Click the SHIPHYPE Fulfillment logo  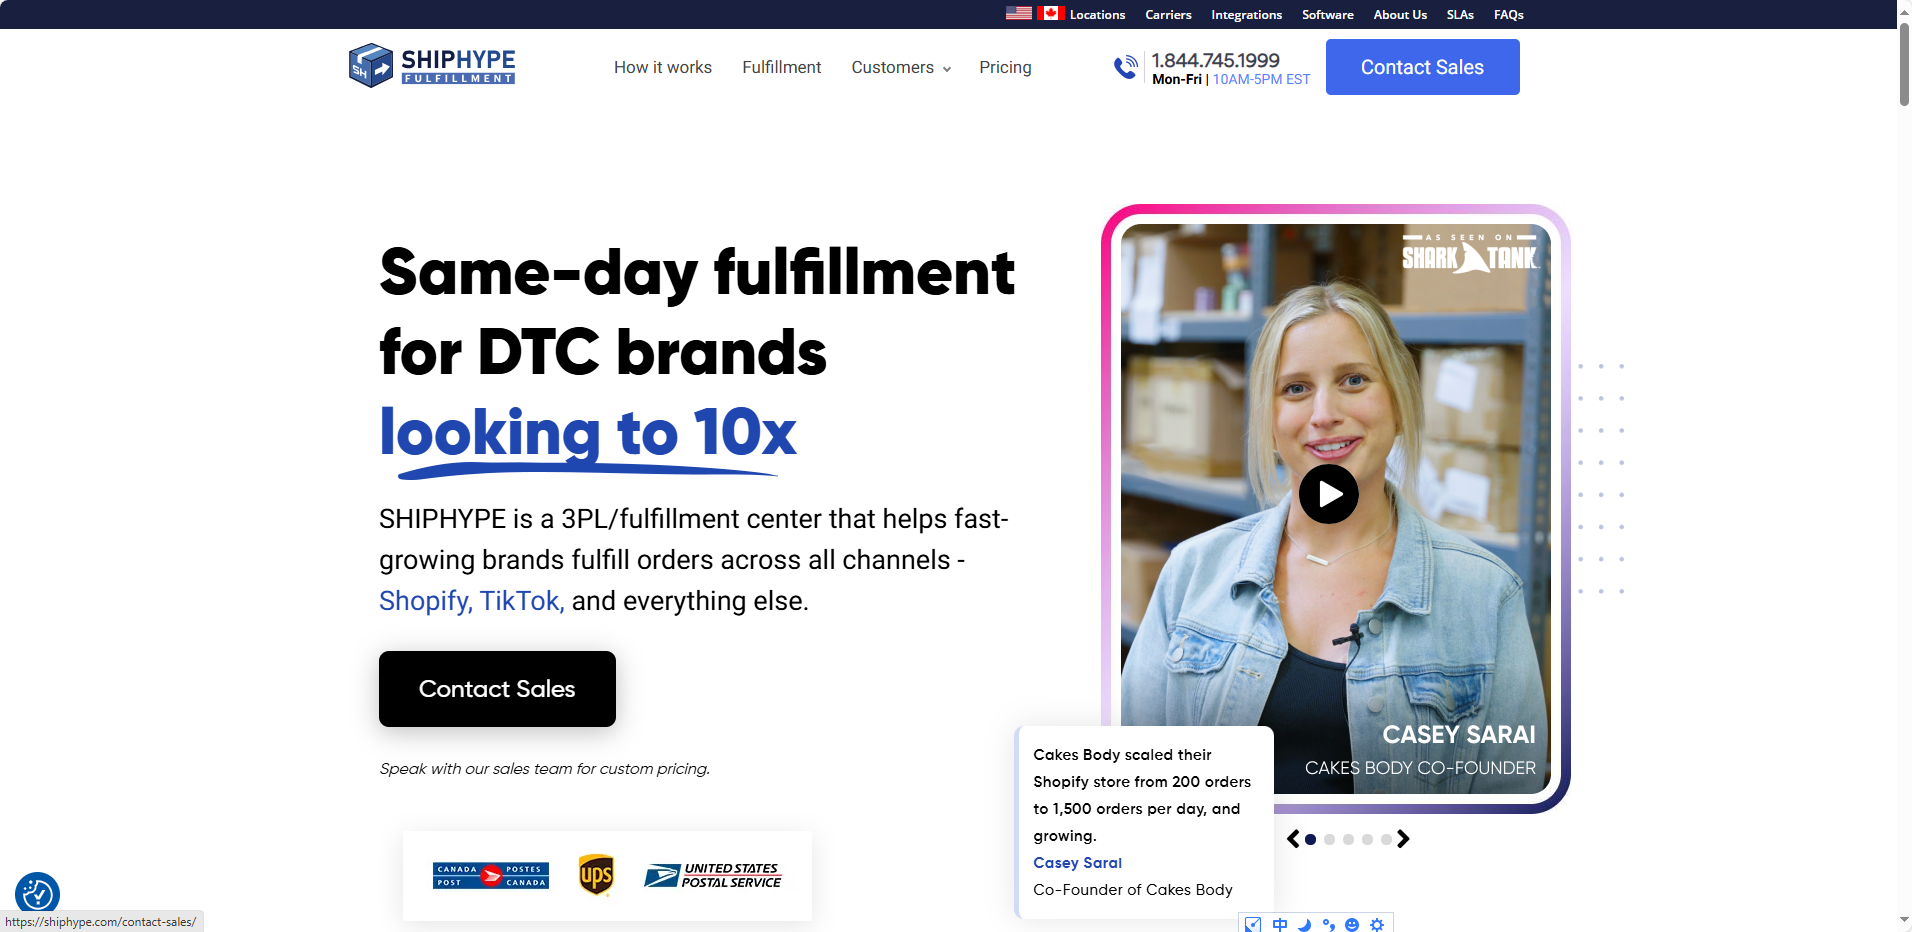pos(432,66)
